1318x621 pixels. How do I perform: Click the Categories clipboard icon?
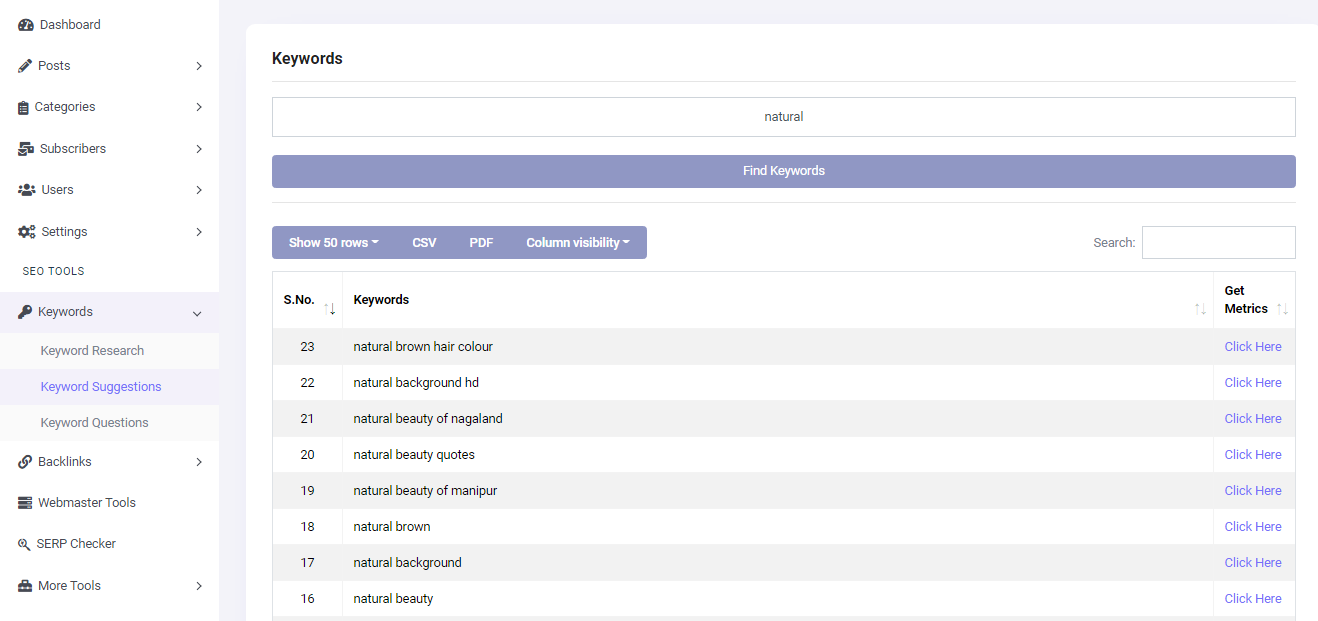[24, 108]
